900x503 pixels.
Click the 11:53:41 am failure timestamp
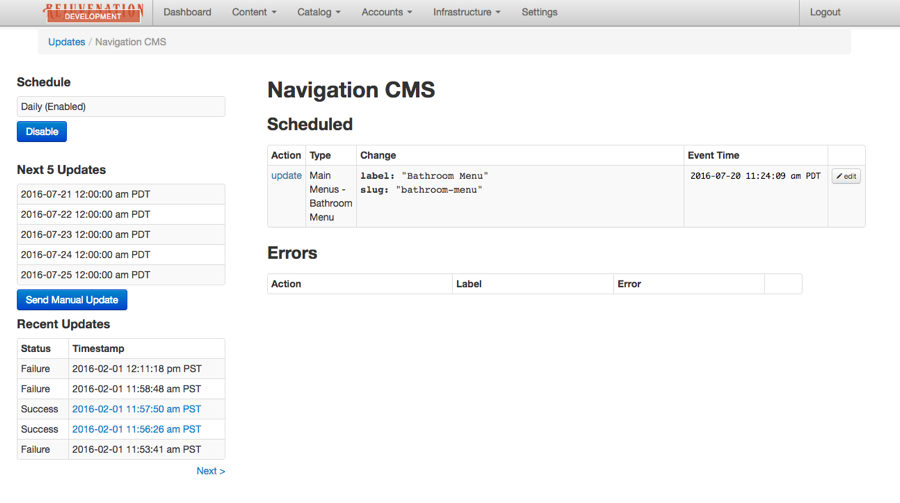click(137, 450)
